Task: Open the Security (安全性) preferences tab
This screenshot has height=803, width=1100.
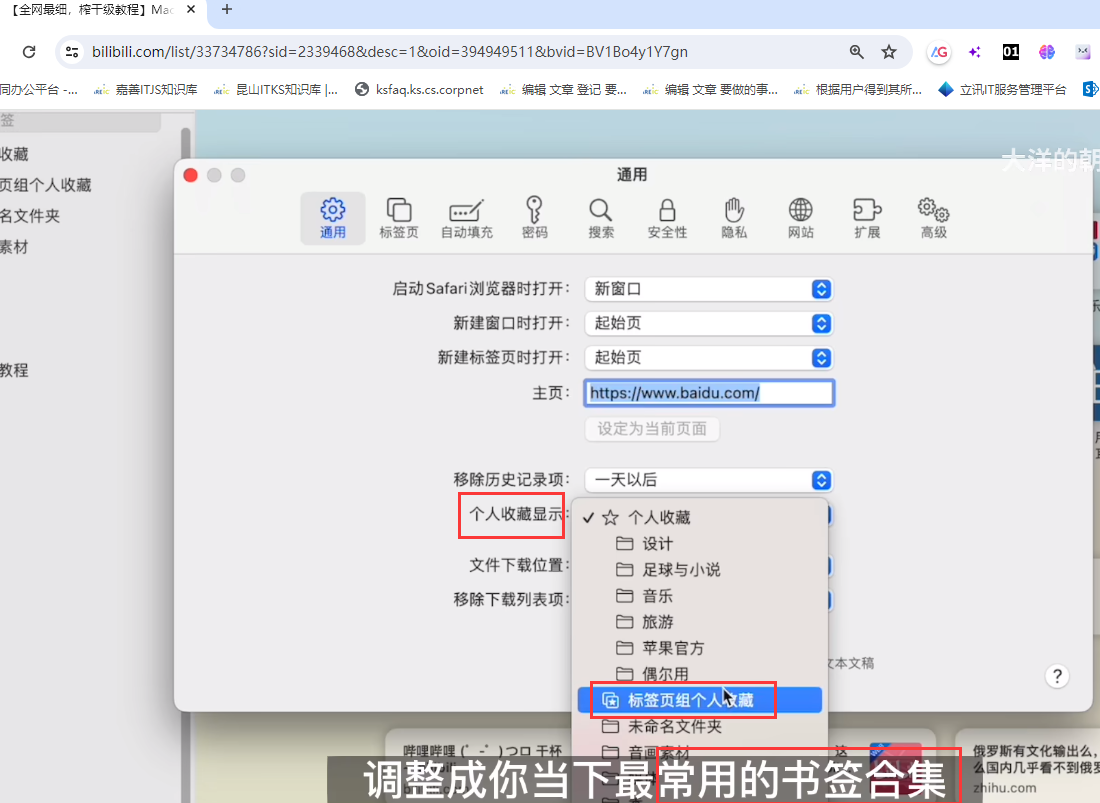Action: (667, 218)
